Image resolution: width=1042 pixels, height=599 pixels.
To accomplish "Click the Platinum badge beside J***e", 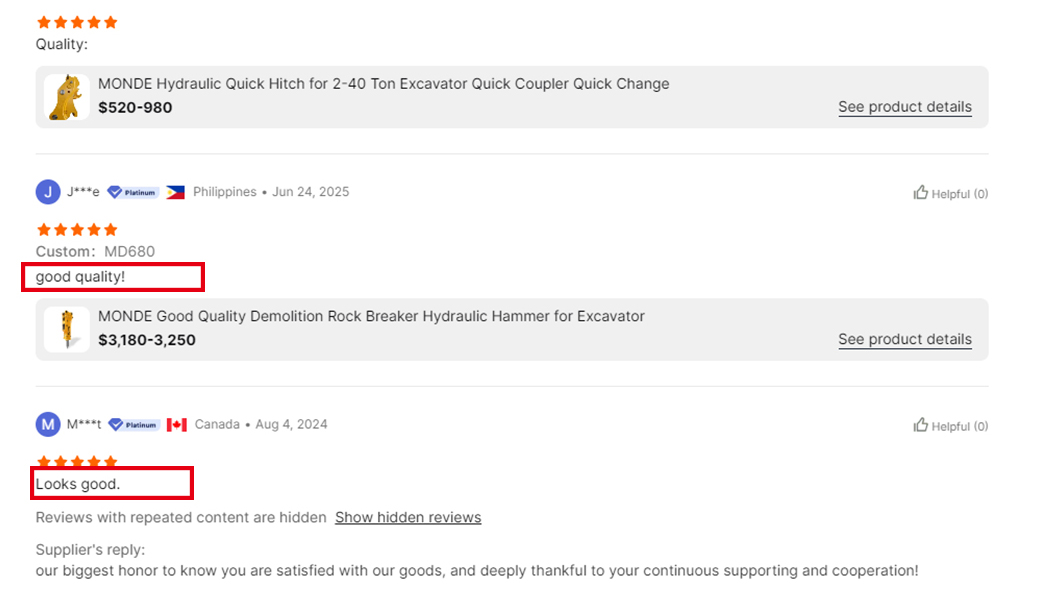I will click(x=133, y=192).
